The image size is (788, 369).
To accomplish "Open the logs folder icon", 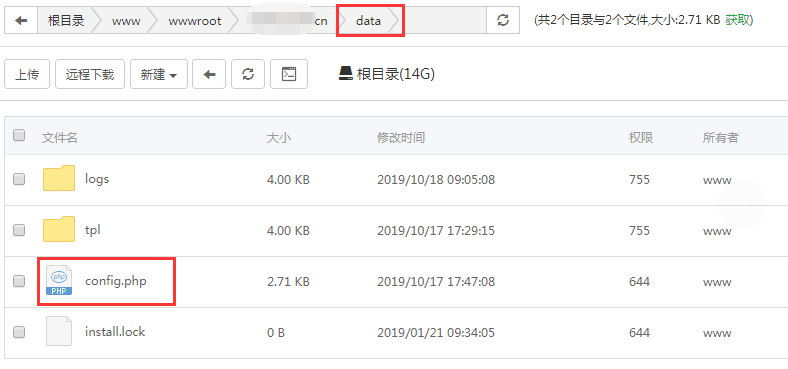I will 59,178.
